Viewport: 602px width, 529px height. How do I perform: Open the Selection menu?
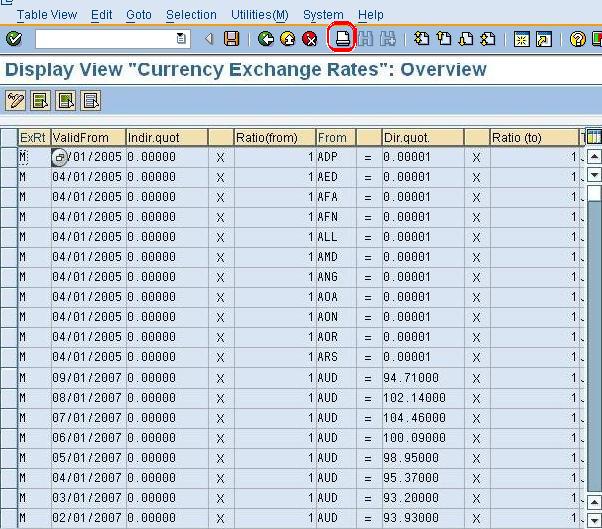click(191, 15)
